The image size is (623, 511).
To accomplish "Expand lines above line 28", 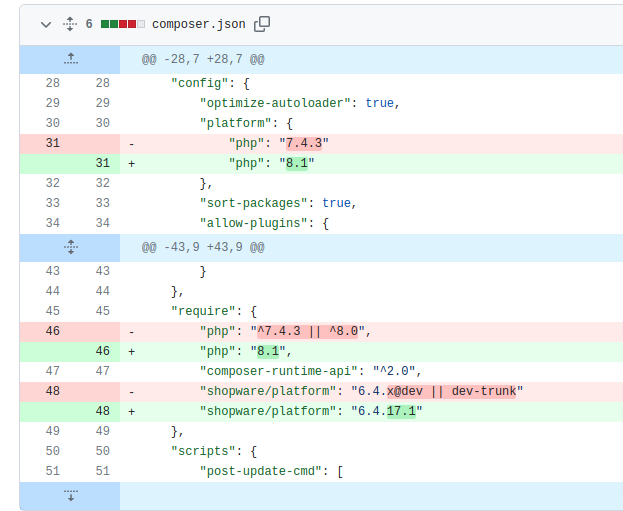I will [70, 60].
